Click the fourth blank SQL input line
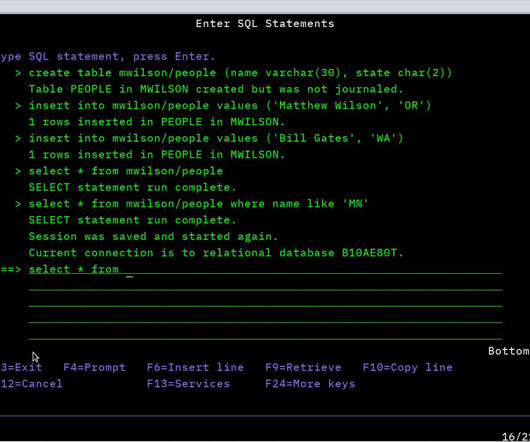This screenshot has height=442, width=530. (x=265, y=317)
